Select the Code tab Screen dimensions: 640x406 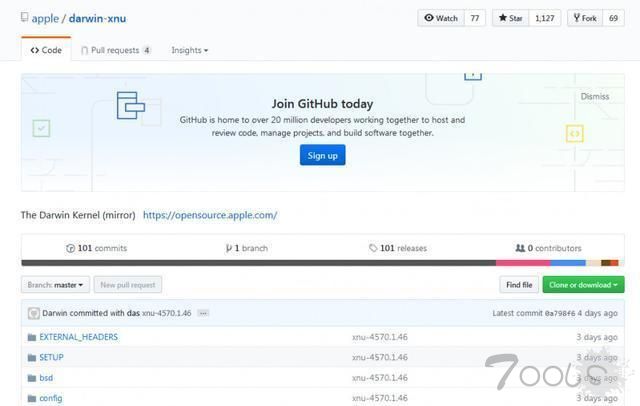point(46,50)
